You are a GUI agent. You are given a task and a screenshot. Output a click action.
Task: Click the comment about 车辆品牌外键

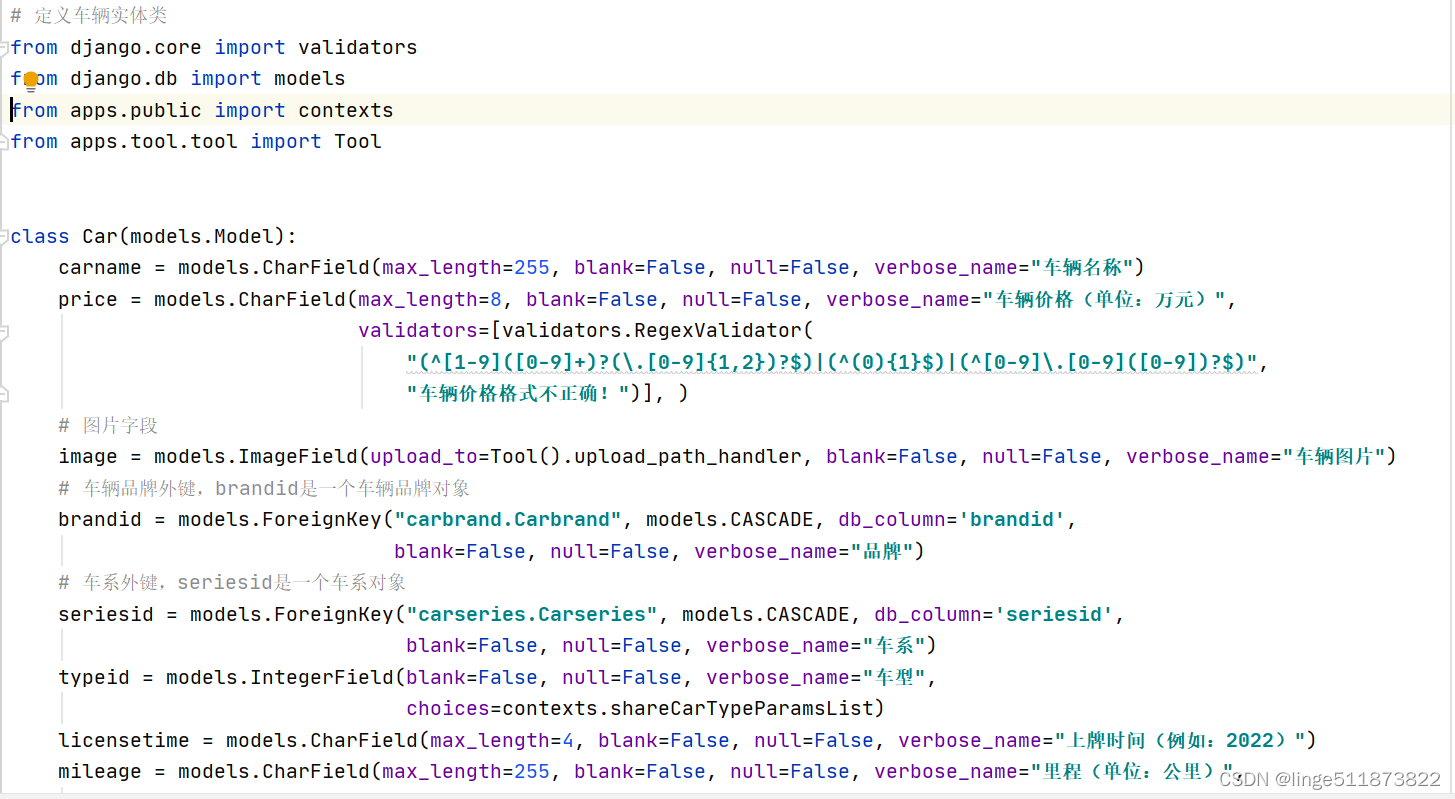click(x=264, y=488)
